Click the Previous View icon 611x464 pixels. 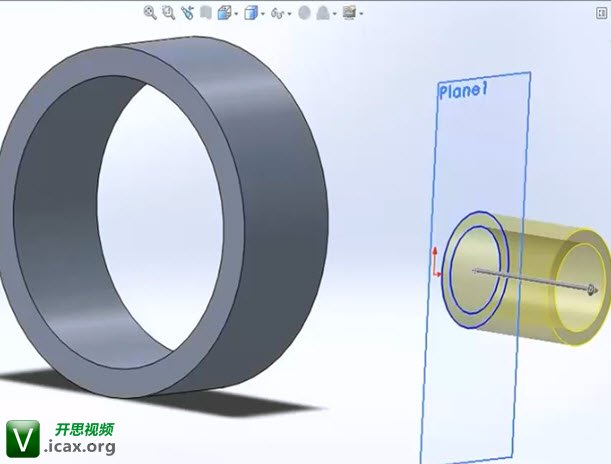[x=187, y=13]
